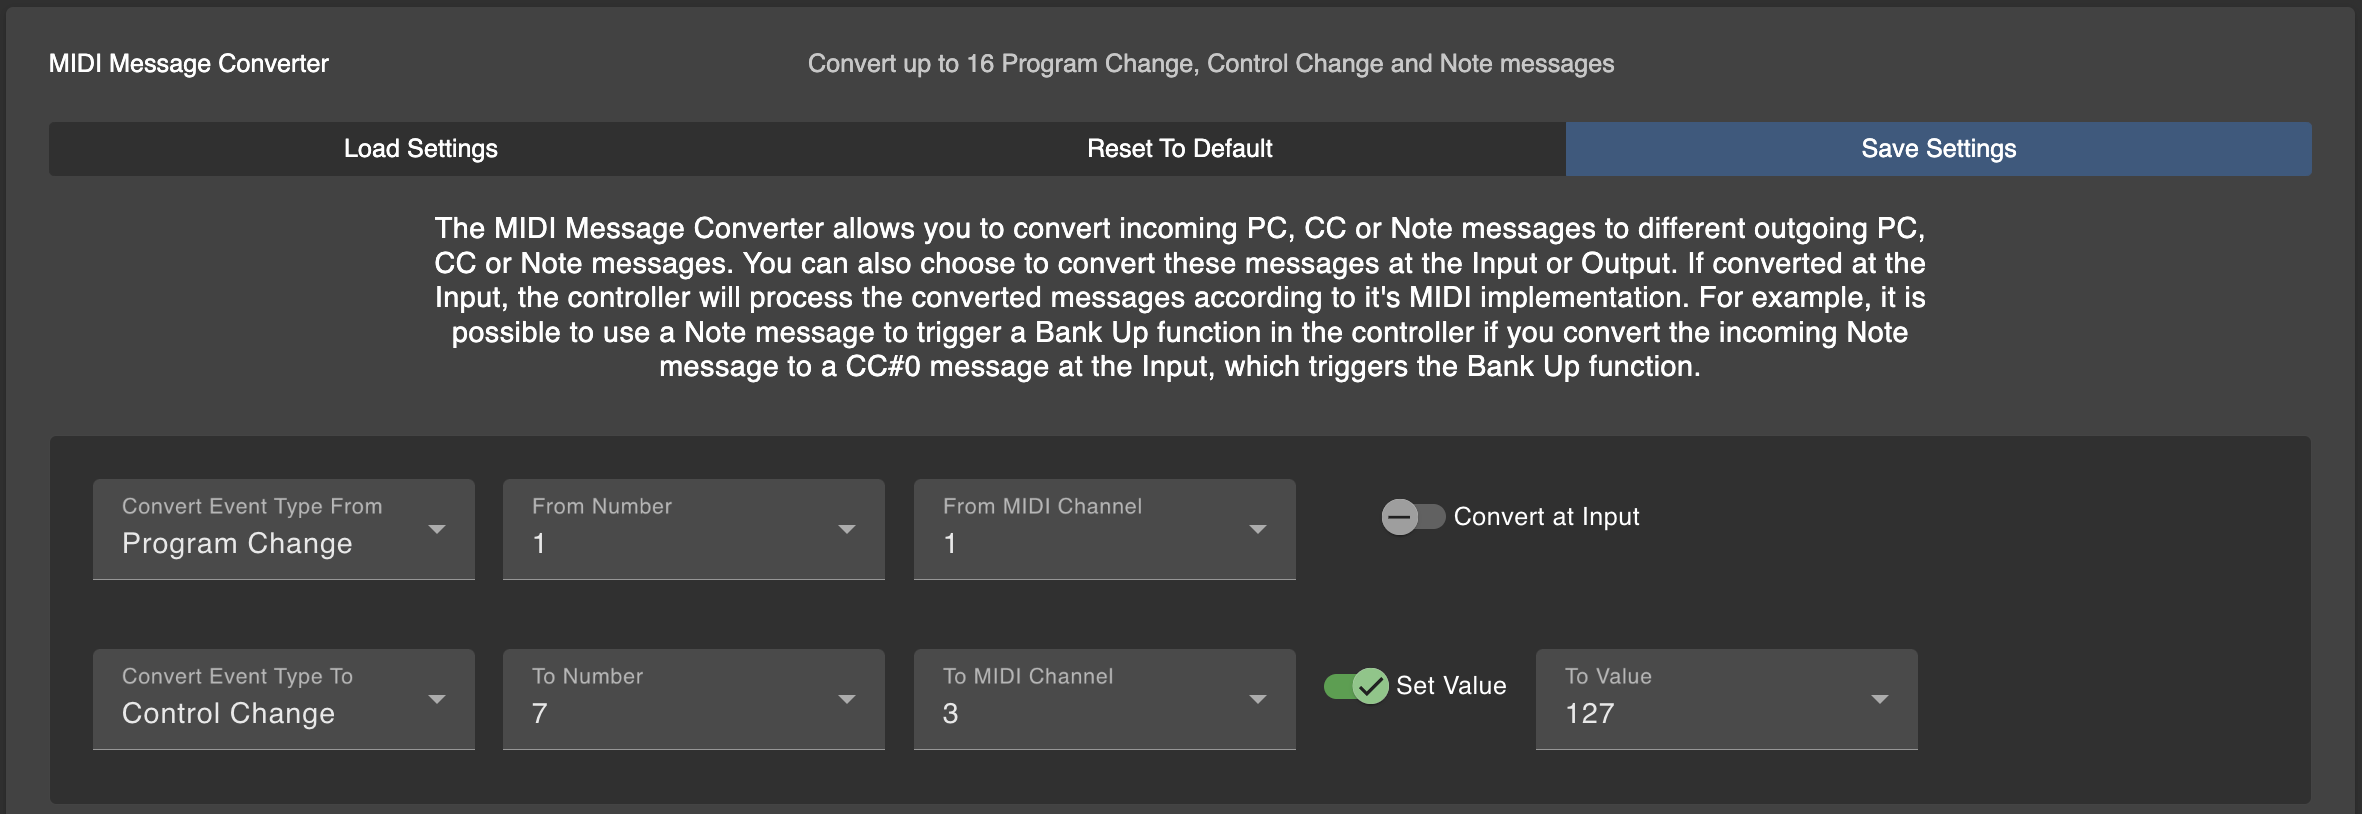Disable the Set Value switch
The height and width of the screenshot is (814, 2362).
(x=1356, y=686)
